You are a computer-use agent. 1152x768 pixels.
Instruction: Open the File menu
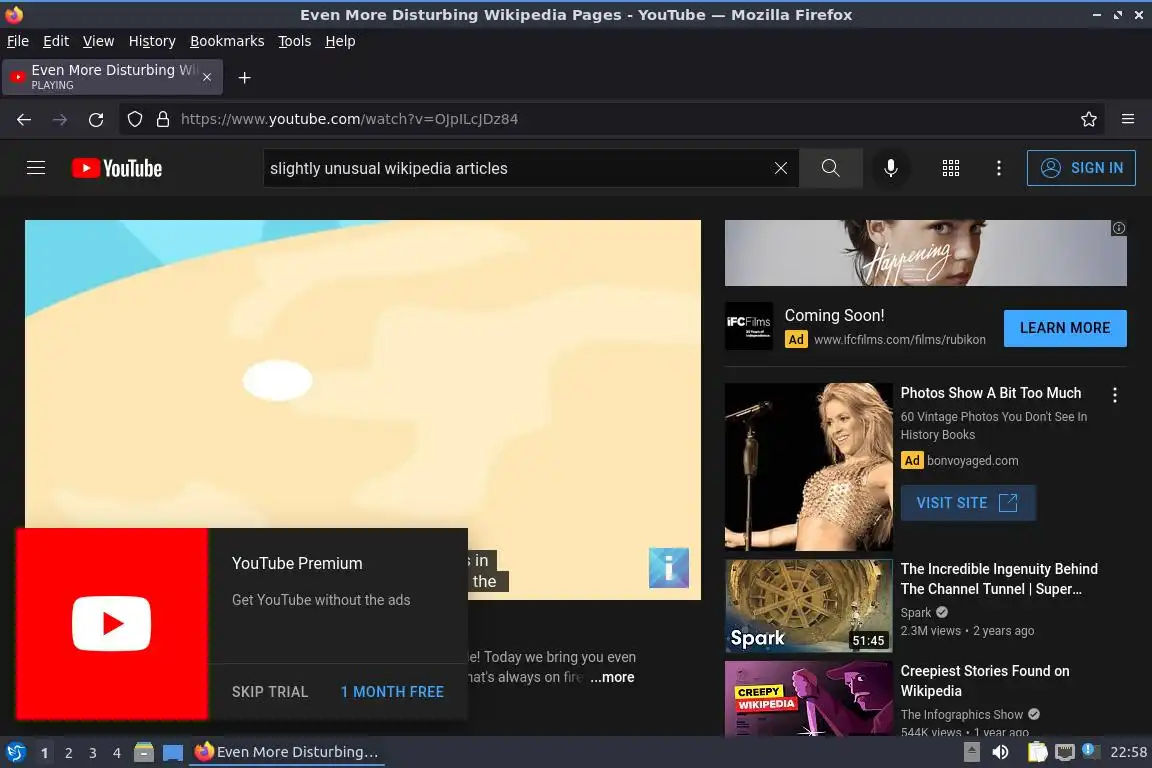point(18,41)
